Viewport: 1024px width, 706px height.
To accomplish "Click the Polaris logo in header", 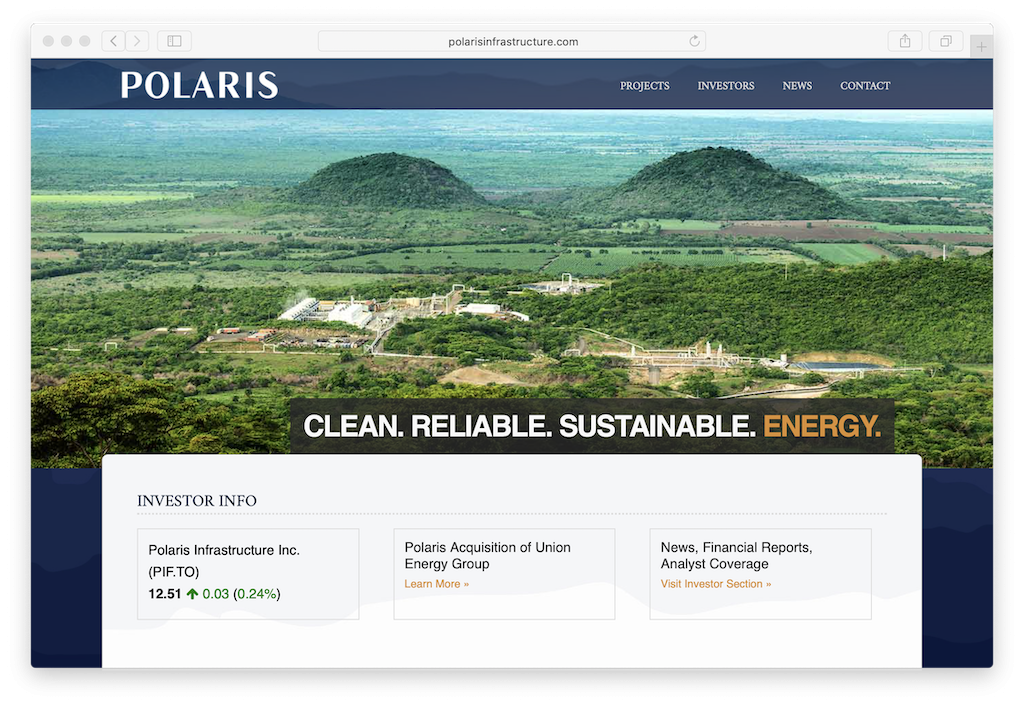I will (x=199, y=85).
